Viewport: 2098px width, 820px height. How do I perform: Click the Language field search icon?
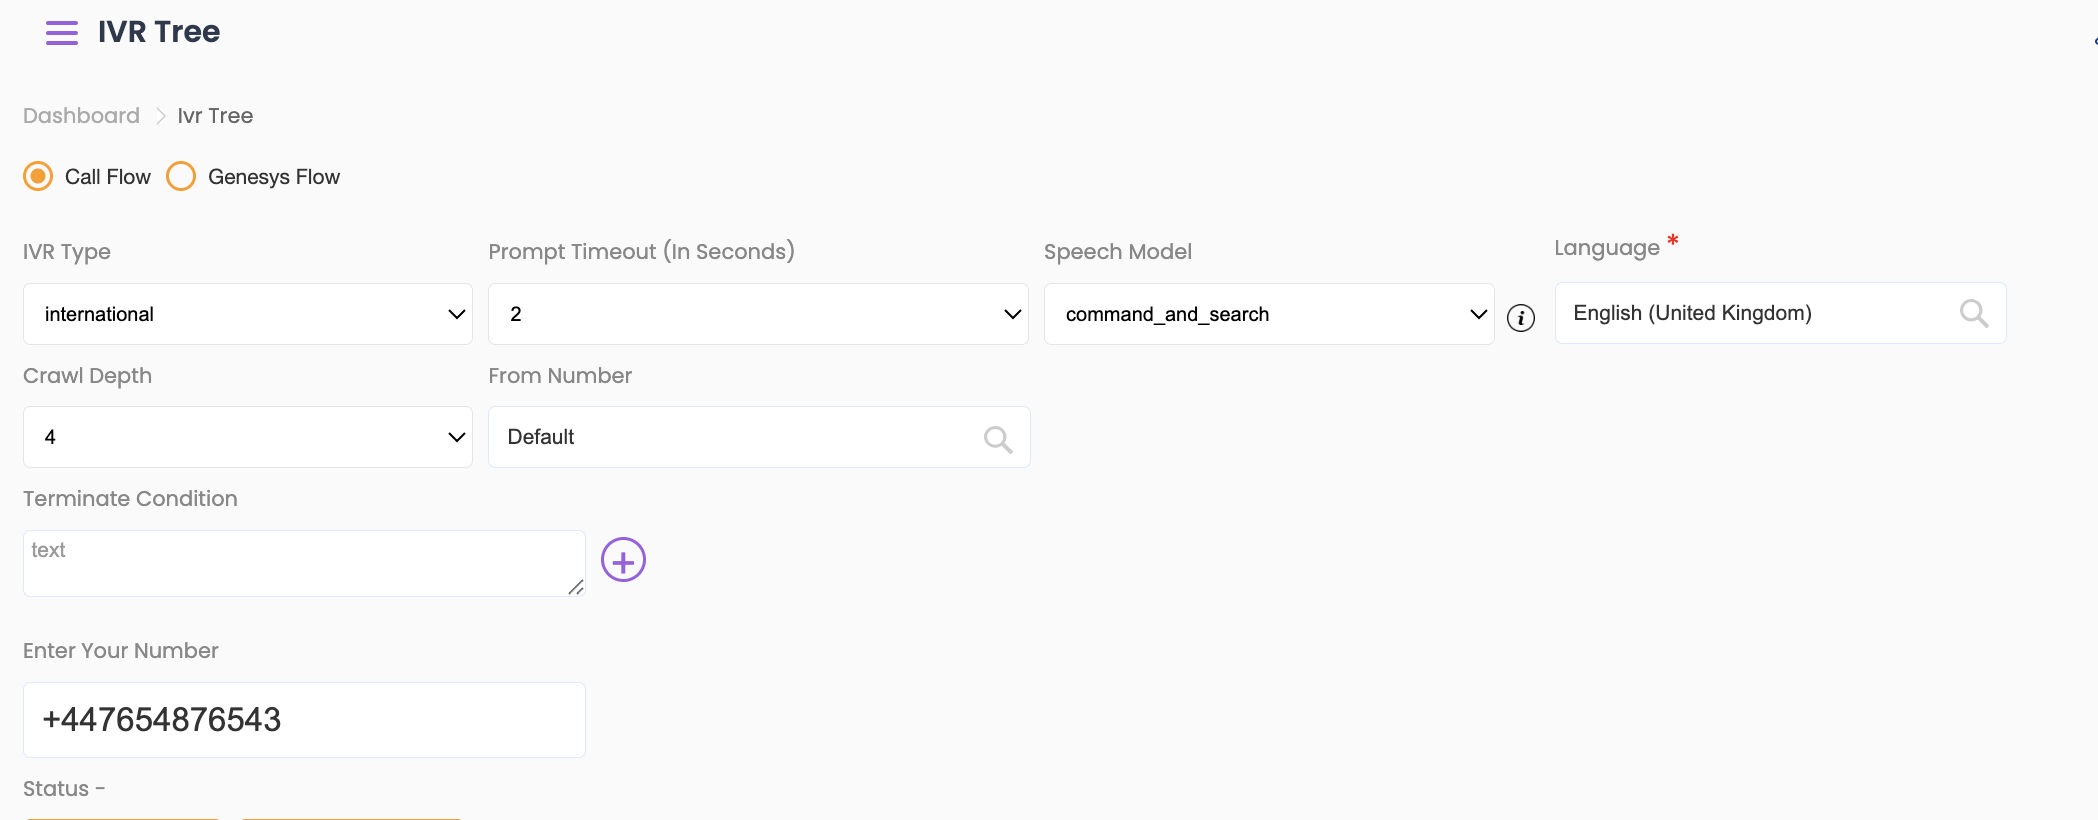pyautogui.click(x=1973, y=314)
